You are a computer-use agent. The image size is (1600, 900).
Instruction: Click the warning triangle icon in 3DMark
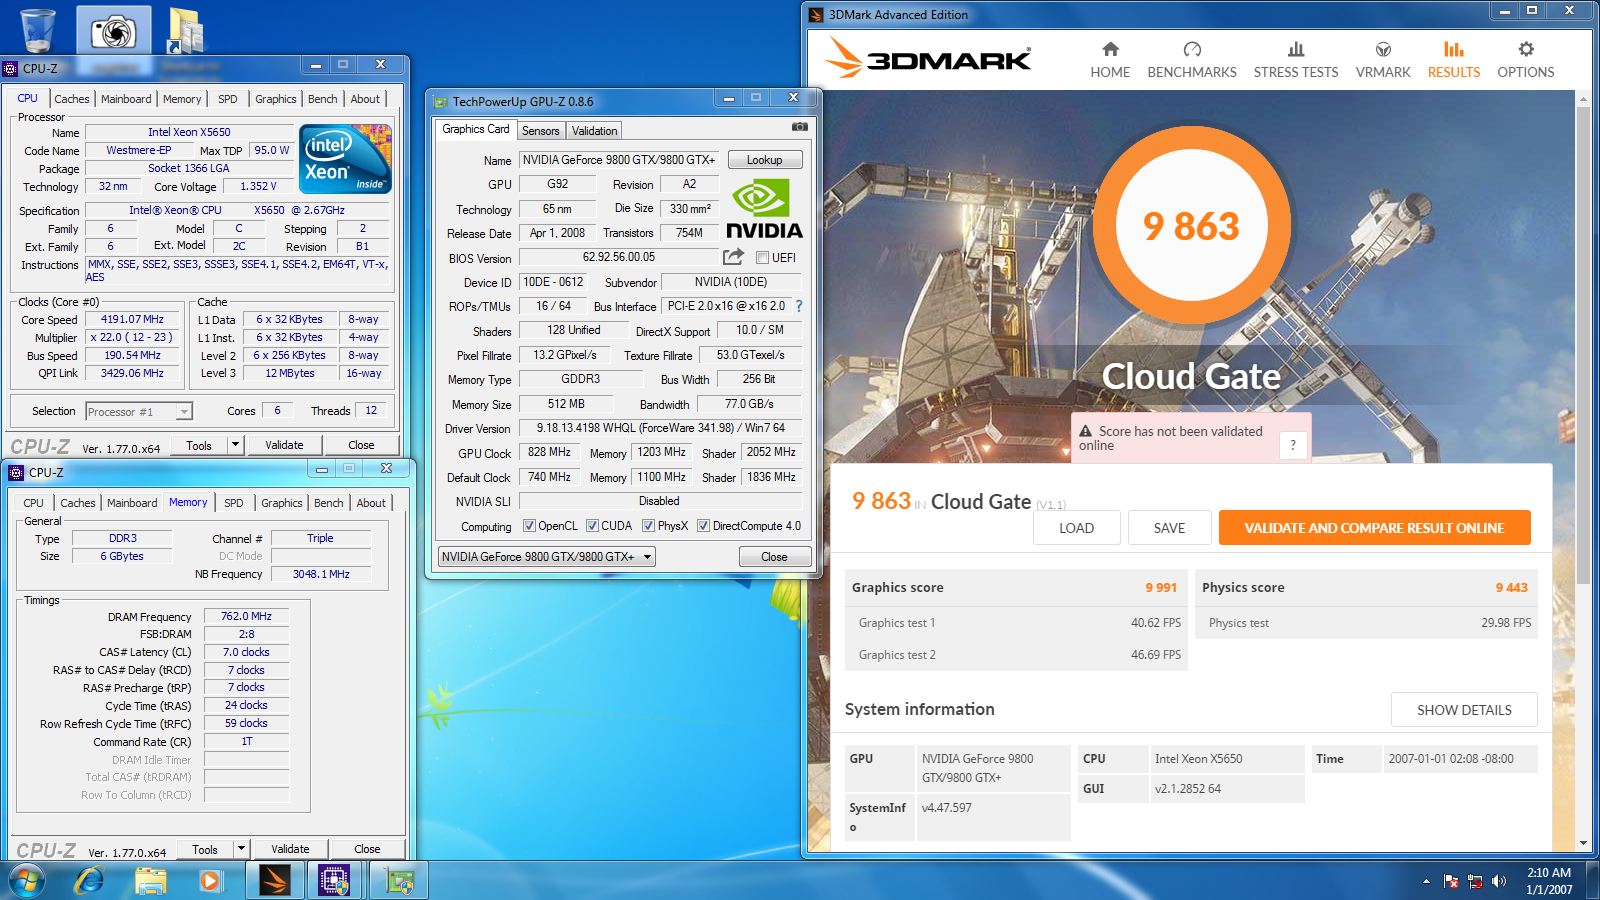pos(1085,431)
